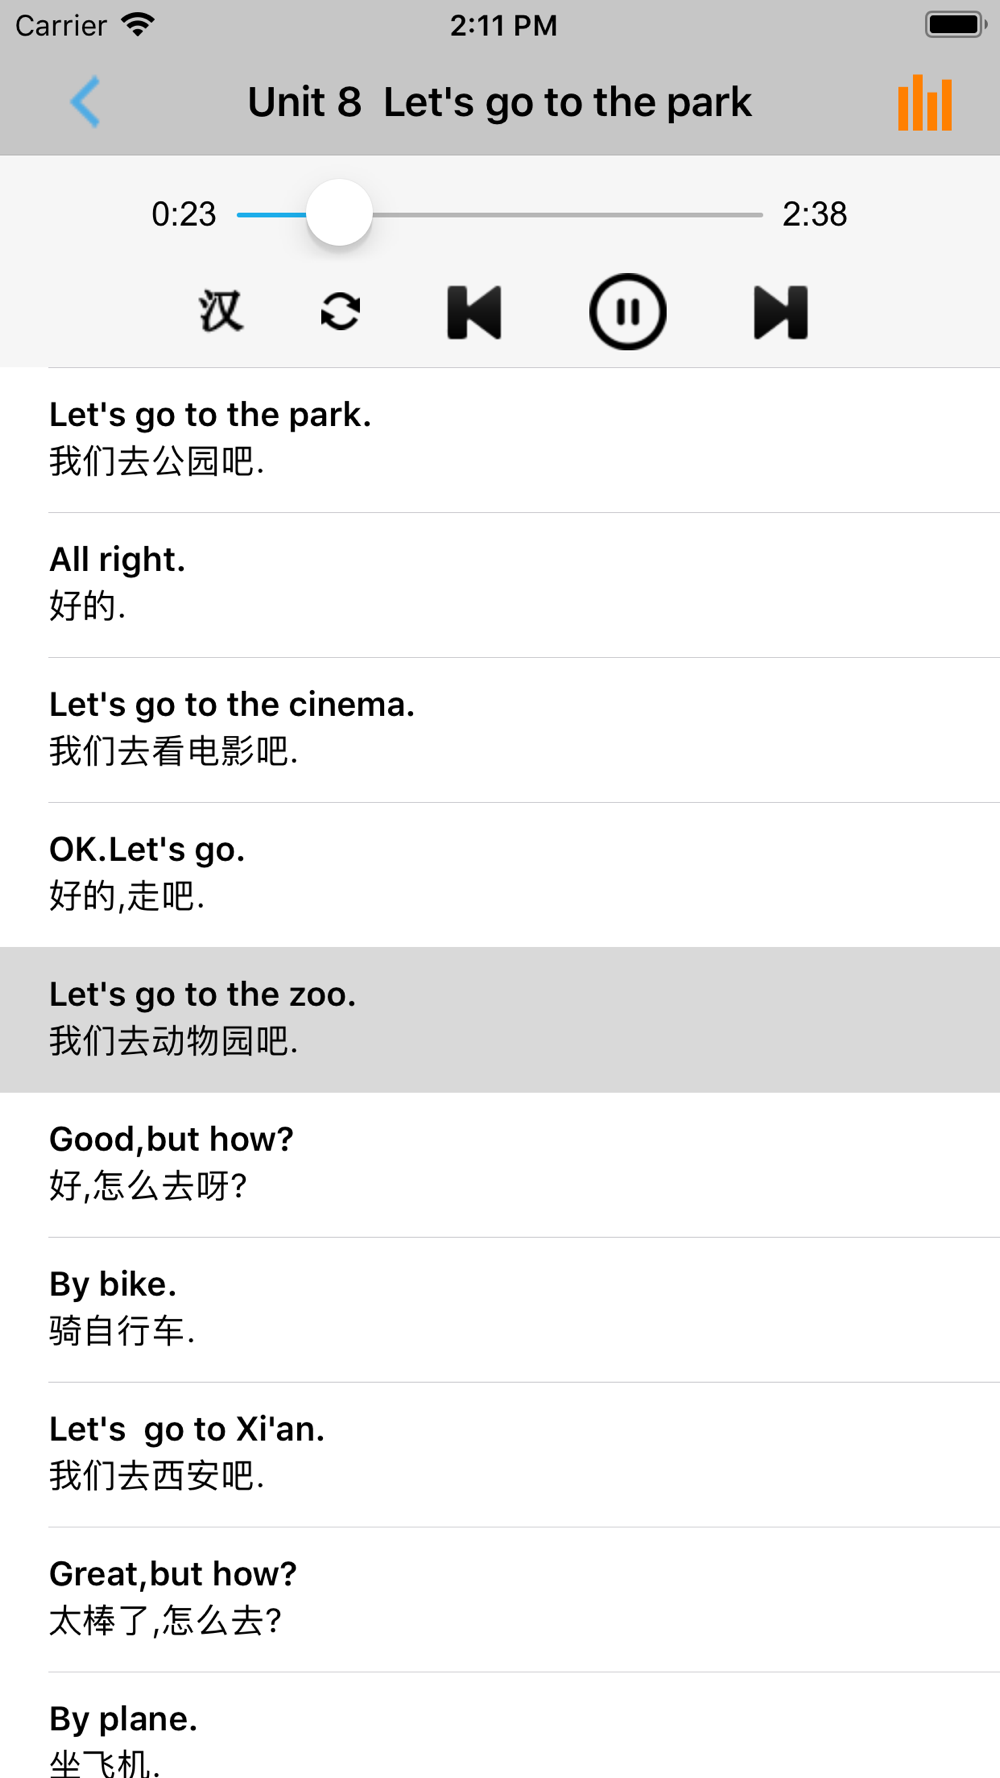Play the "Let's go to the cinema." line
The width and height of the screenshot is (1000, 1778).
coord(500,729)
